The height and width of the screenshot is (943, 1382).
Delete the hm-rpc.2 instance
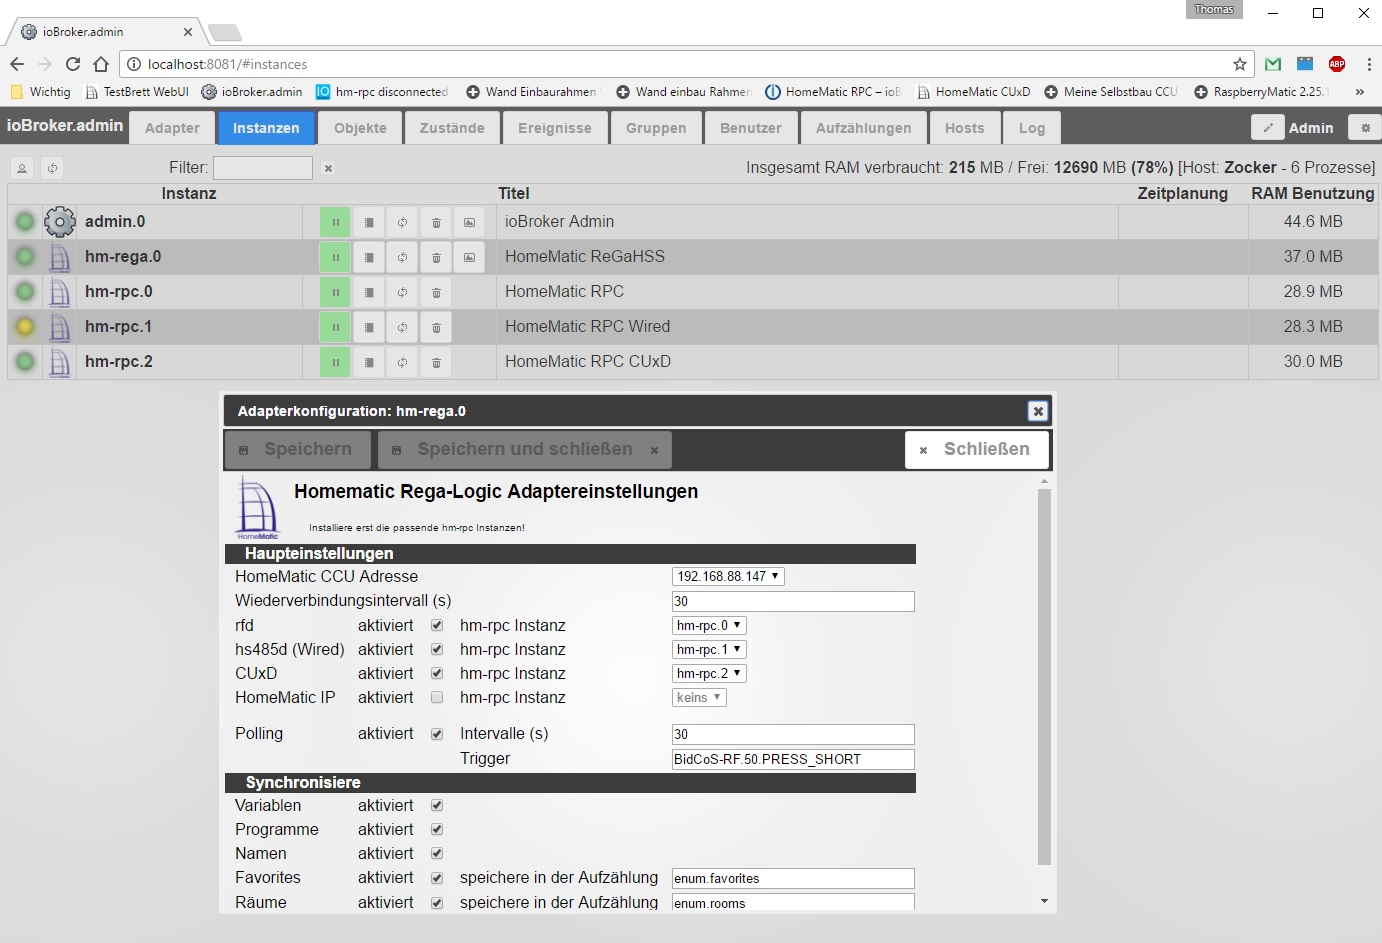pos(436,362)
